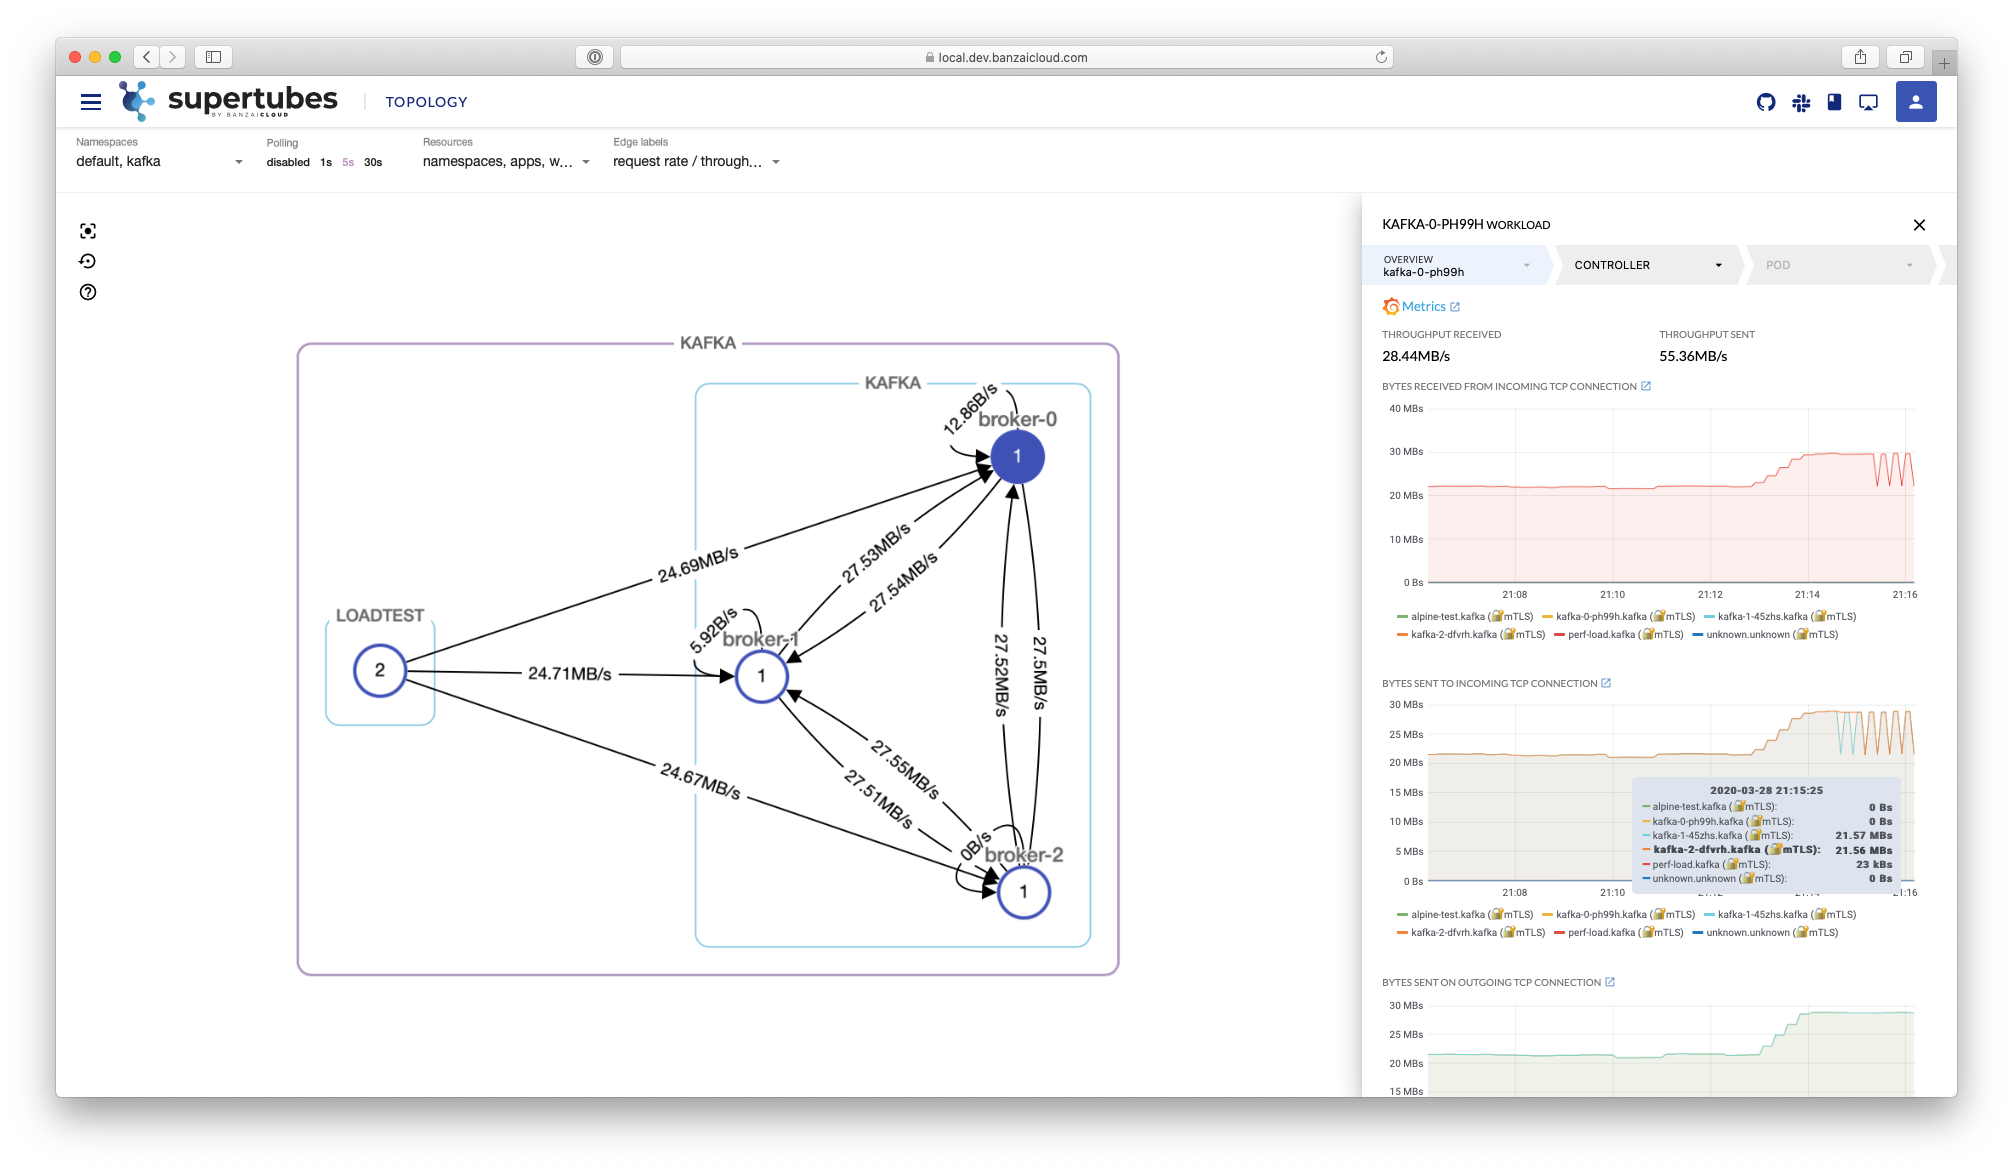Image resolution: width=2013 pixels, height=1171 pixels.
Task: Click Safari back navigation button
Action: point(147,57)
